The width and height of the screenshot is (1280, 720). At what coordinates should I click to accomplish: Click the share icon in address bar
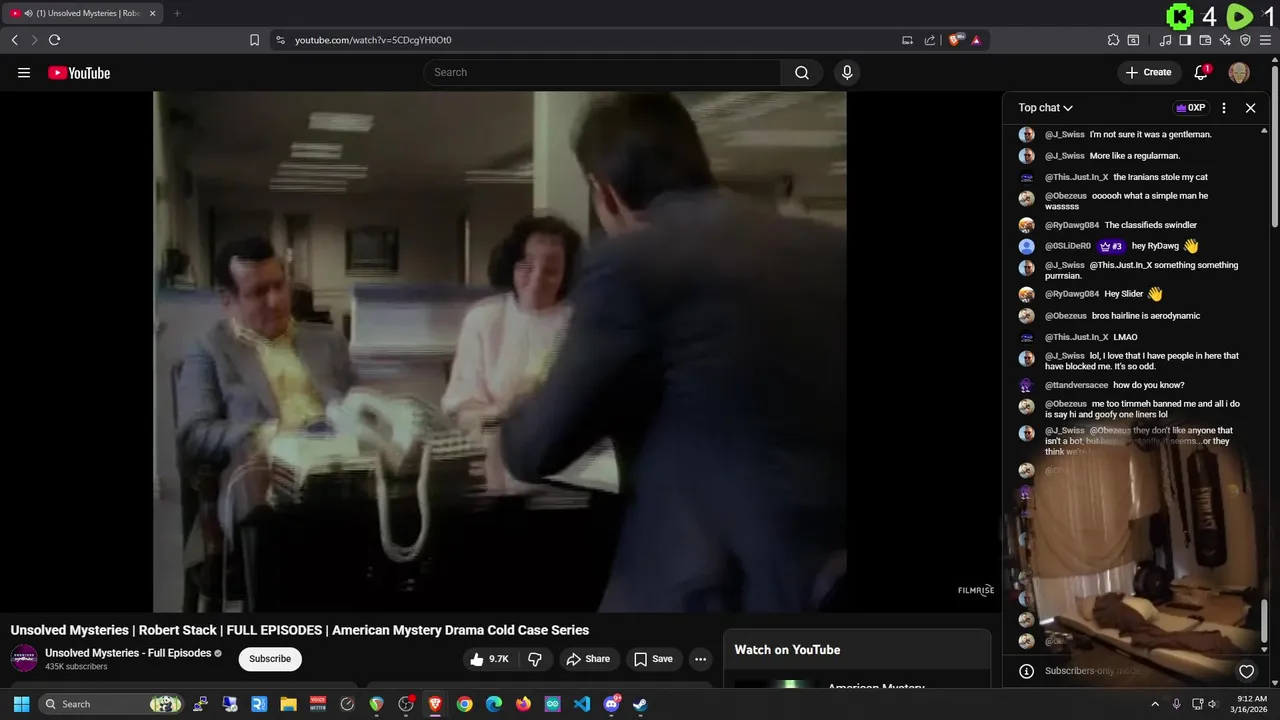click(x=930, y=40)
